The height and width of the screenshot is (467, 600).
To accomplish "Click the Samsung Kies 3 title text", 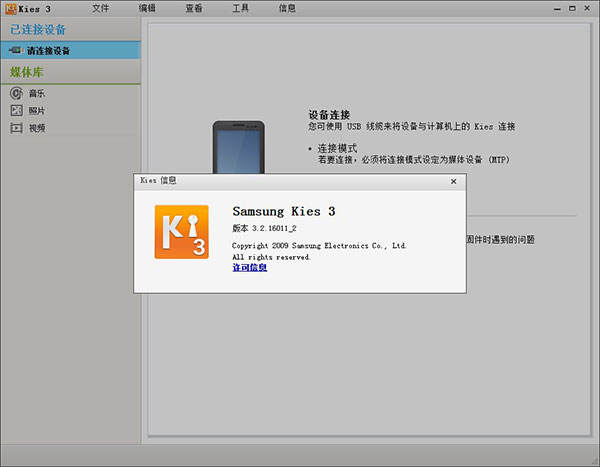I will [x=284, y=211].
